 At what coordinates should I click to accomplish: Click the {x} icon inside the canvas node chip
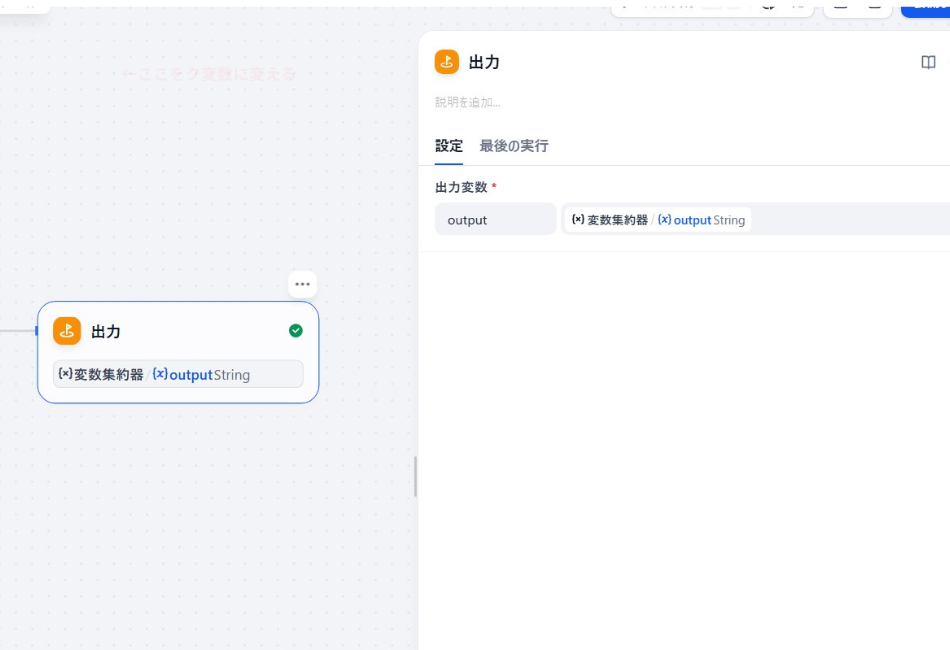(65, 374)
